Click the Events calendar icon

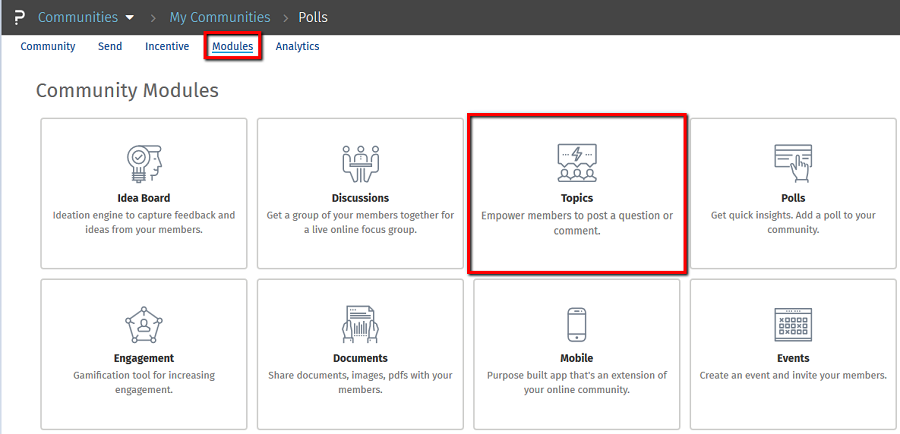point(793,324)
